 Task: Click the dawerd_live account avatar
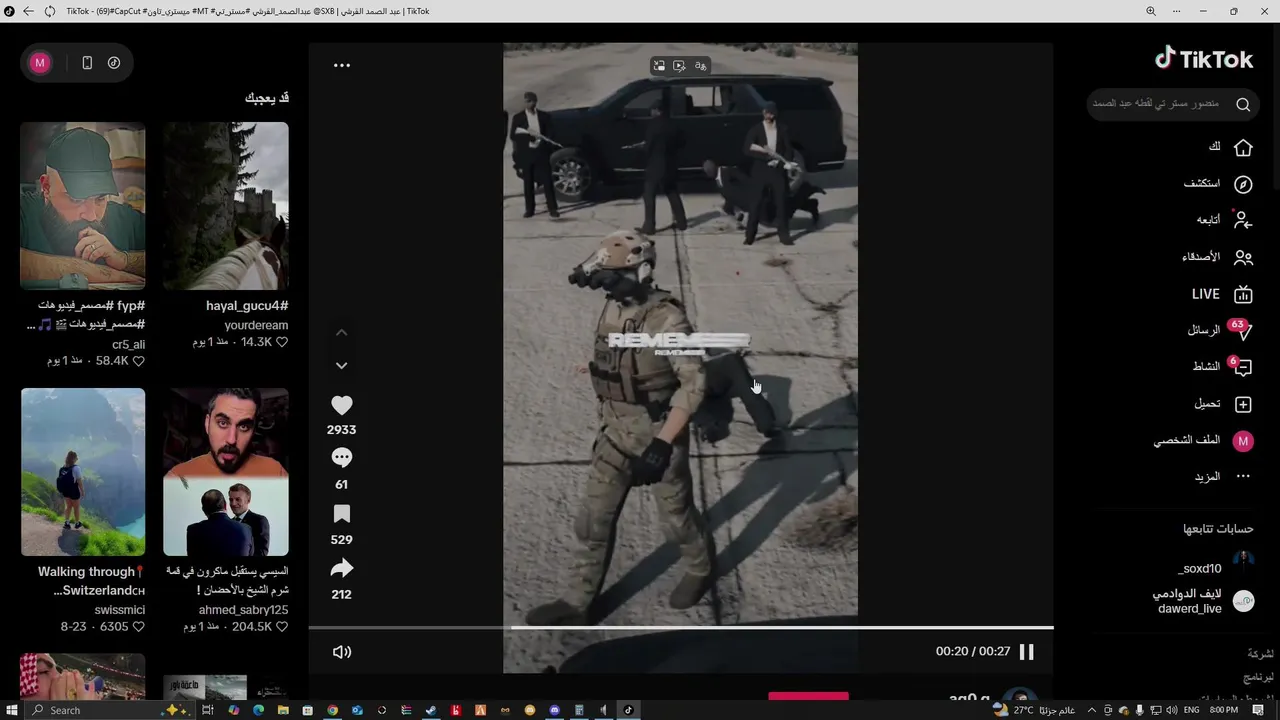click(1243, 601)
